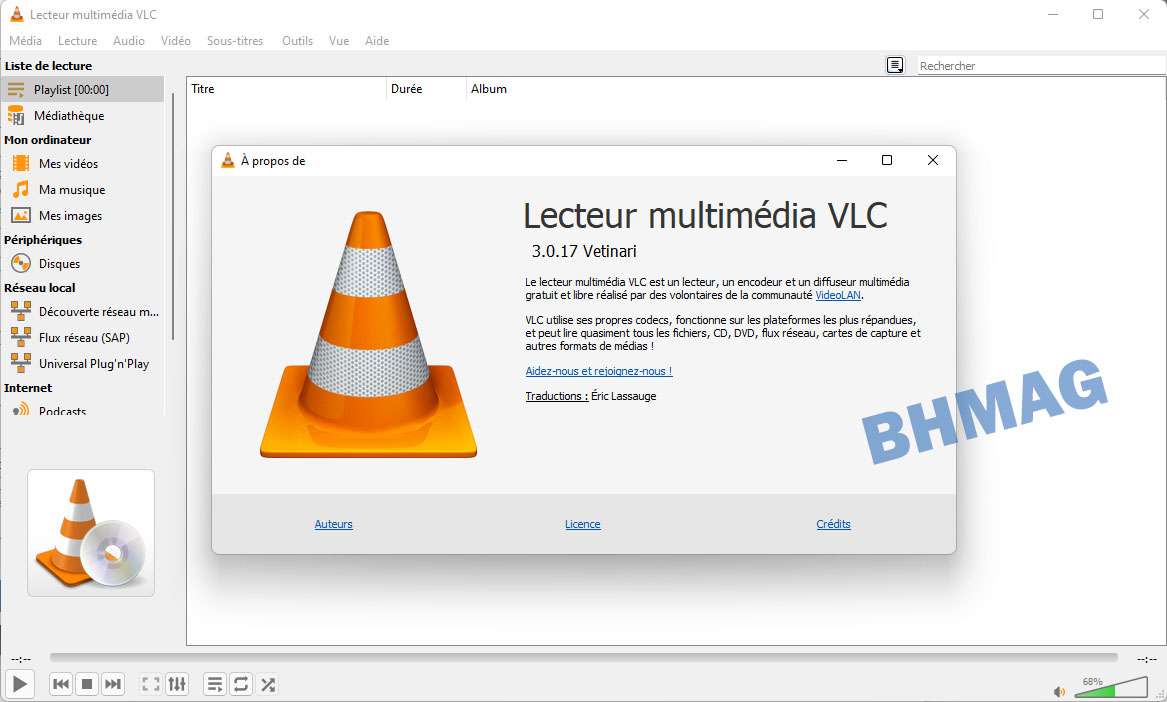Screen dimensions: 1167x702
Task: Click the Réseau local section header
Action: [39, 288]
